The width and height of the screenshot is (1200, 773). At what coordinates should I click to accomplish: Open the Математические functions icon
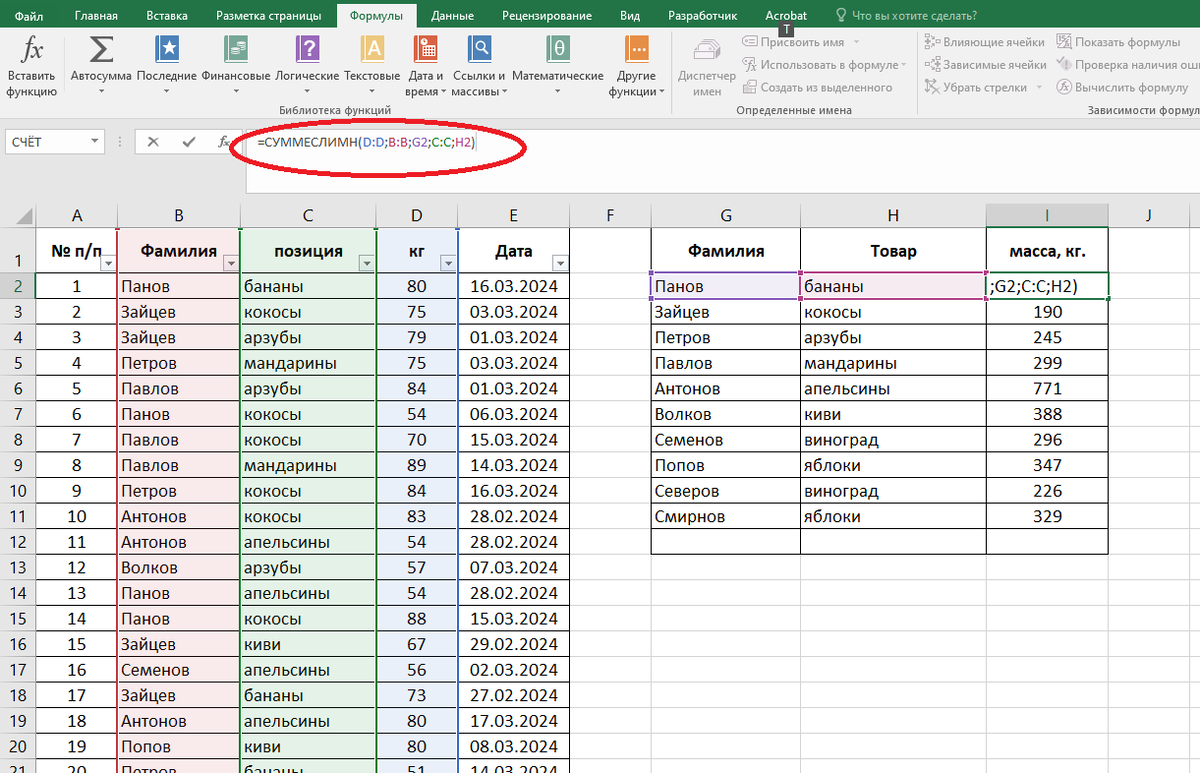point(557,49)
